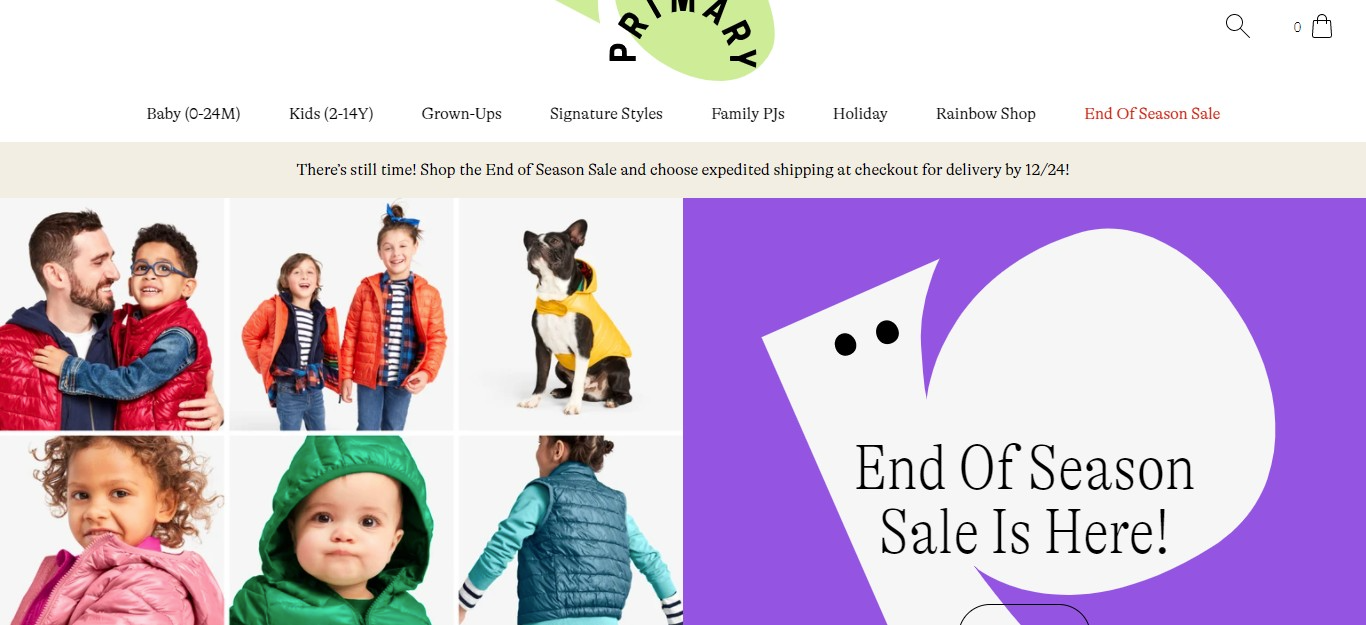The height and width of the screenshot is (625, 1366).
Task: View the dad and son red vests photo
Action: (112, 314)
